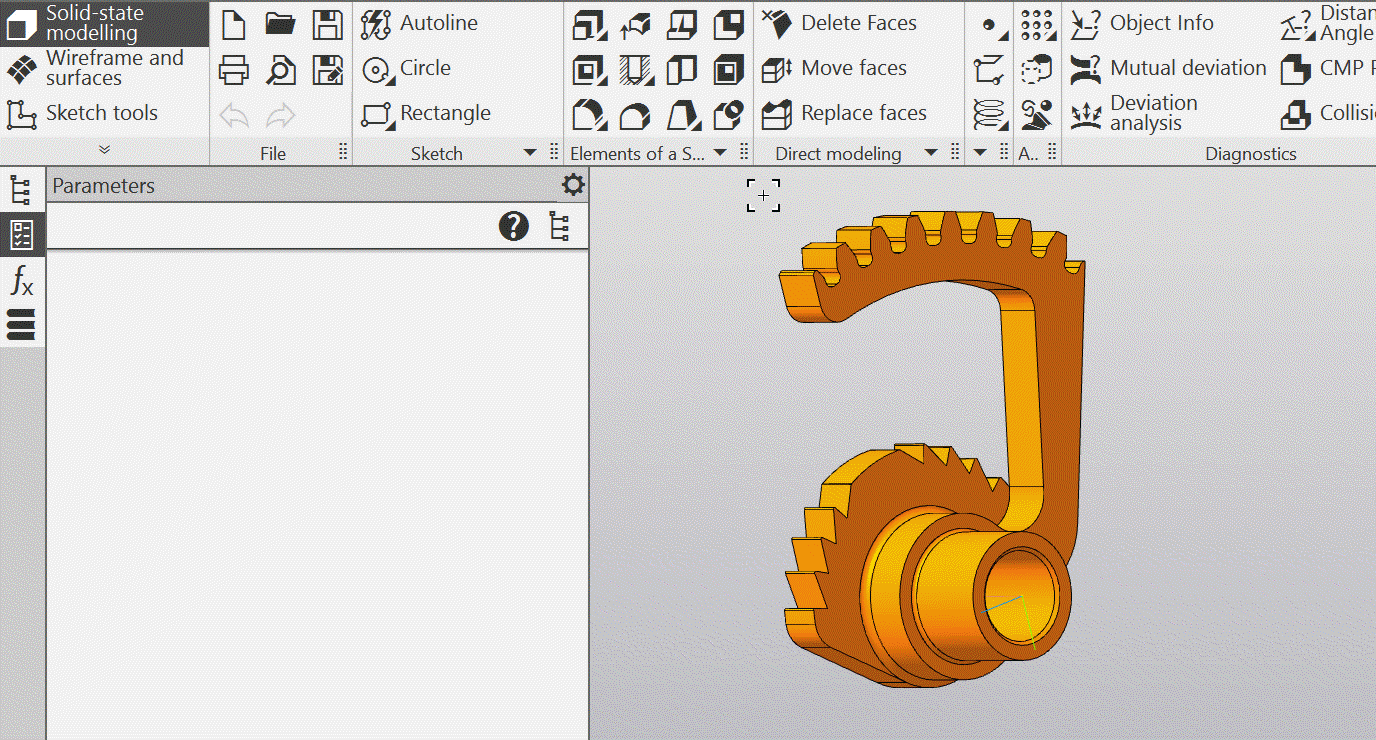The height and width of the screenshot is (740, 1376).
Task: Click the Print icon
Action: (x=233, y=70)
